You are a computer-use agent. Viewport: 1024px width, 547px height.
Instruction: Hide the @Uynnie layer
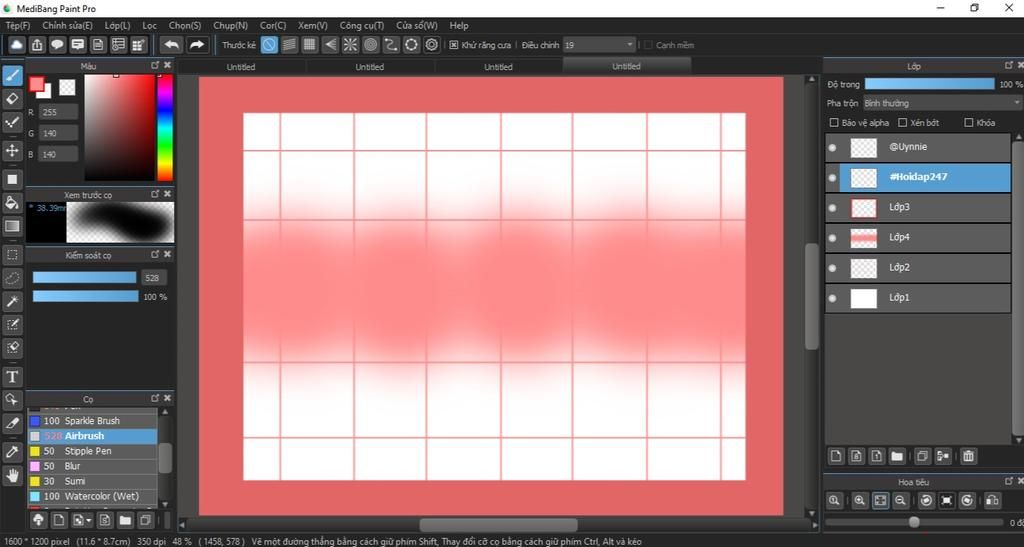point(832,148)
